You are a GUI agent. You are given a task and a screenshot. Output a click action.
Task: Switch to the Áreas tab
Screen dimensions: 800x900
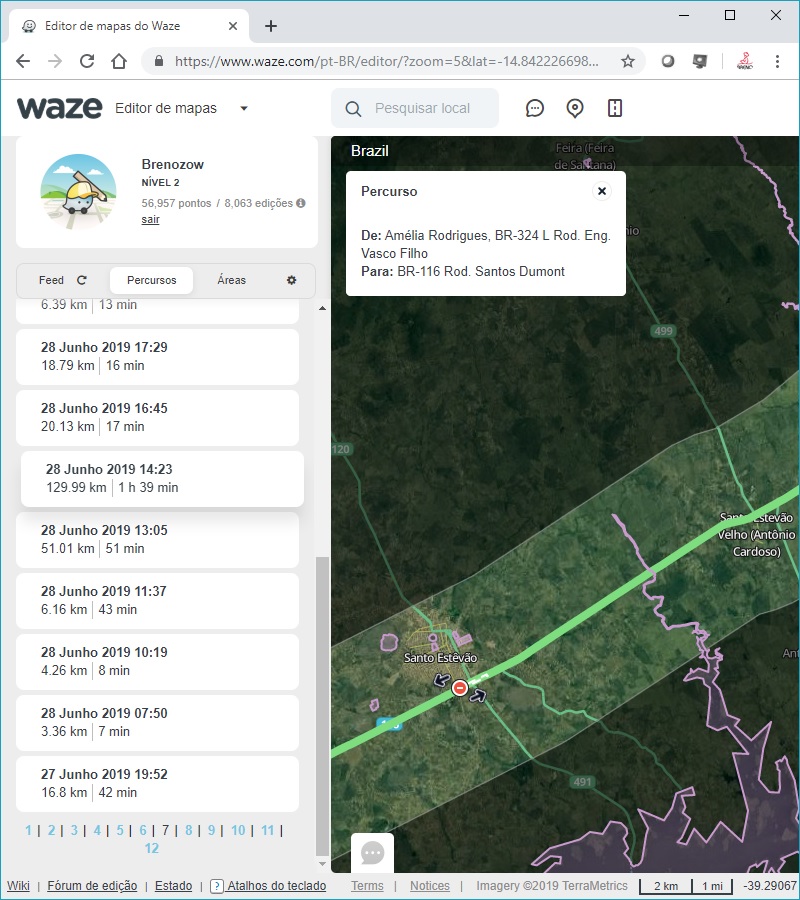[231, 280]
